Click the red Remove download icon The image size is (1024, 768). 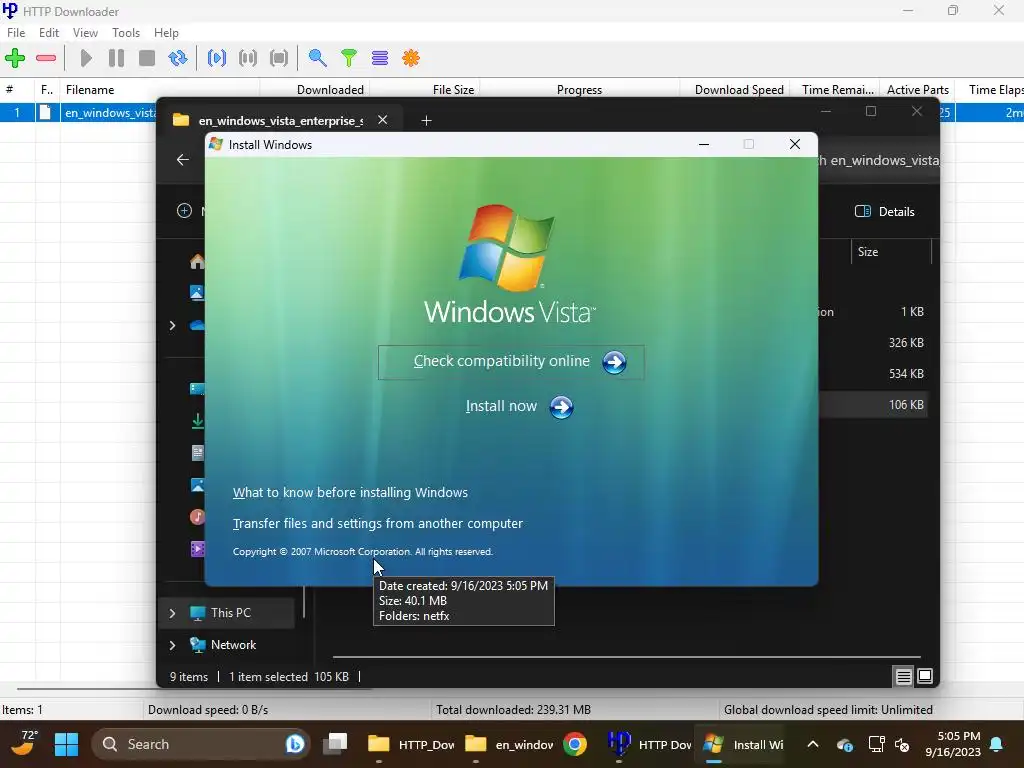tap(46, 58)
